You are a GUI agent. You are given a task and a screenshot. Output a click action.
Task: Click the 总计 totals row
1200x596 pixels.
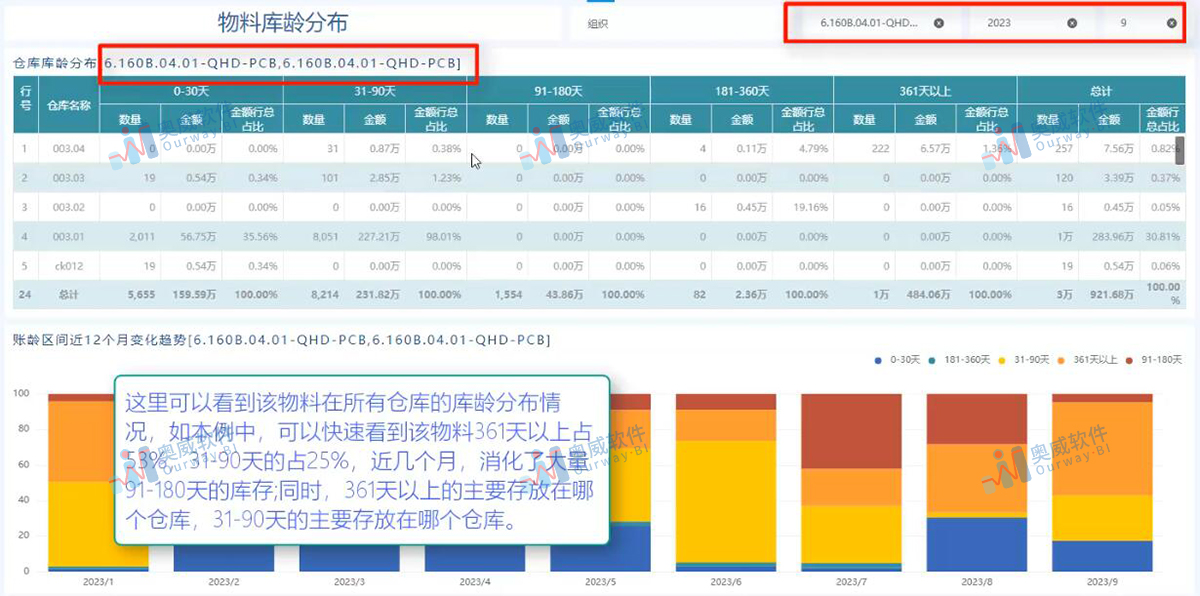point(70,295)
